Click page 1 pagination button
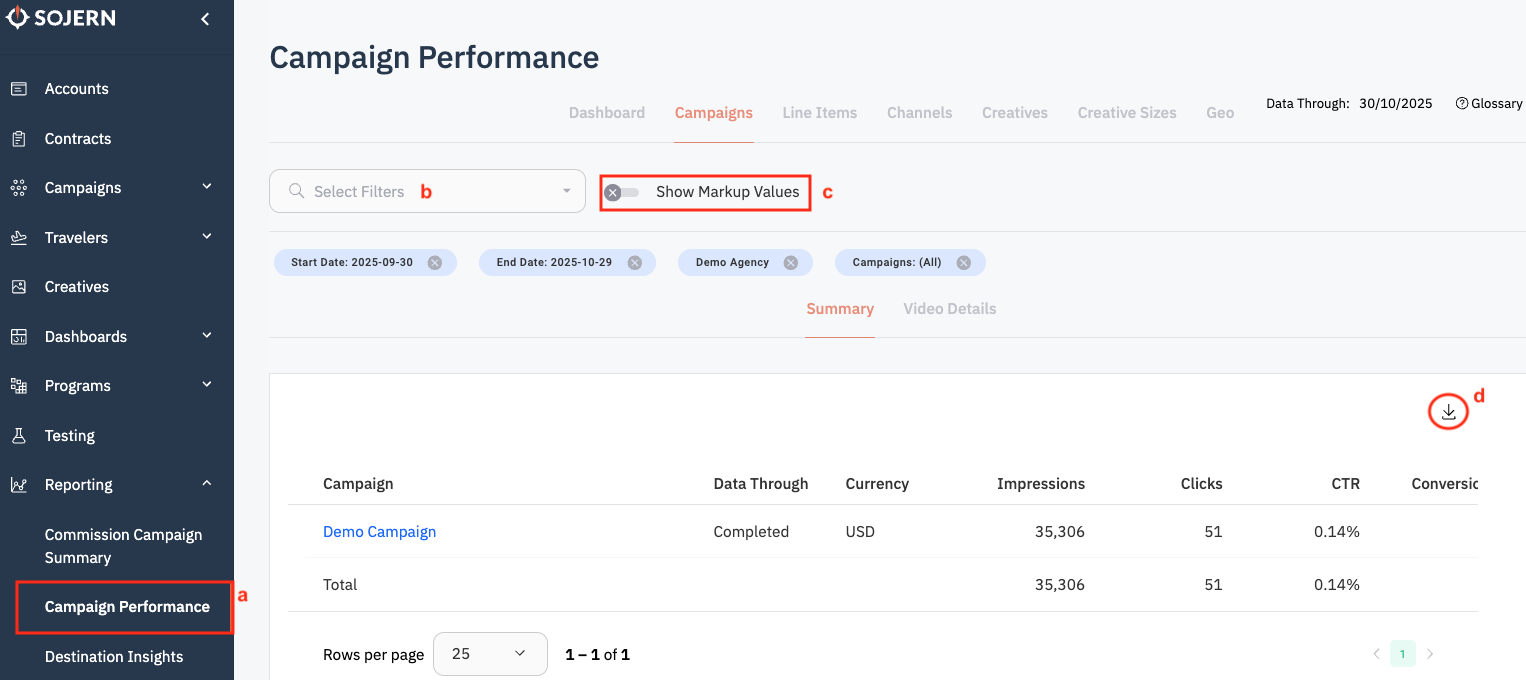 click(1402, 655)
